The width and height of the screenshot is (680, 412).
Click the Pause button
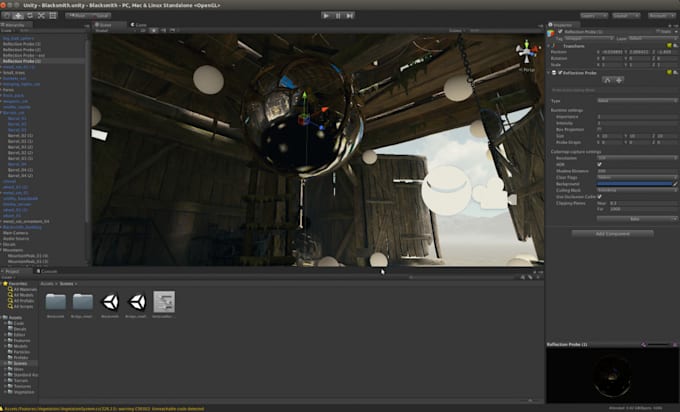[x=339, y=16]
